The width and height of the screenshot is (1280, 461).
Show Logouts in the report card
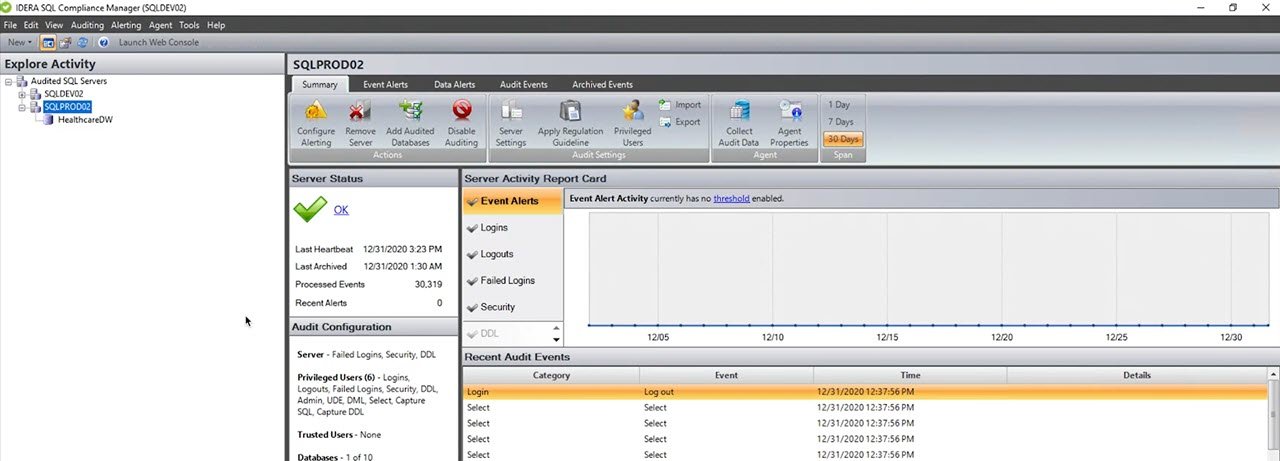coord(512,254)
